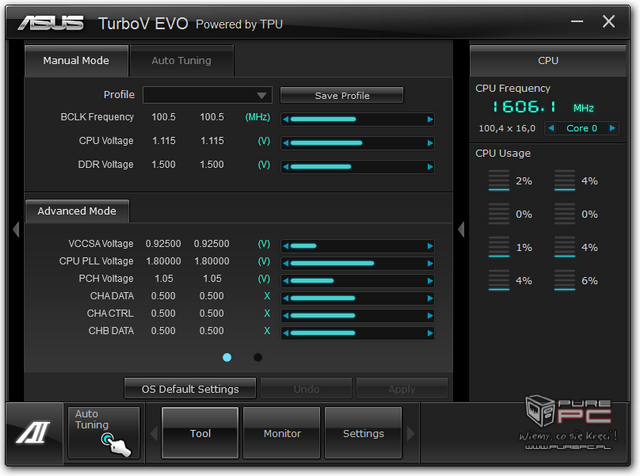Decrease BCLK Frequency with left arrow
640x476 pixels.
coord(286,119)
